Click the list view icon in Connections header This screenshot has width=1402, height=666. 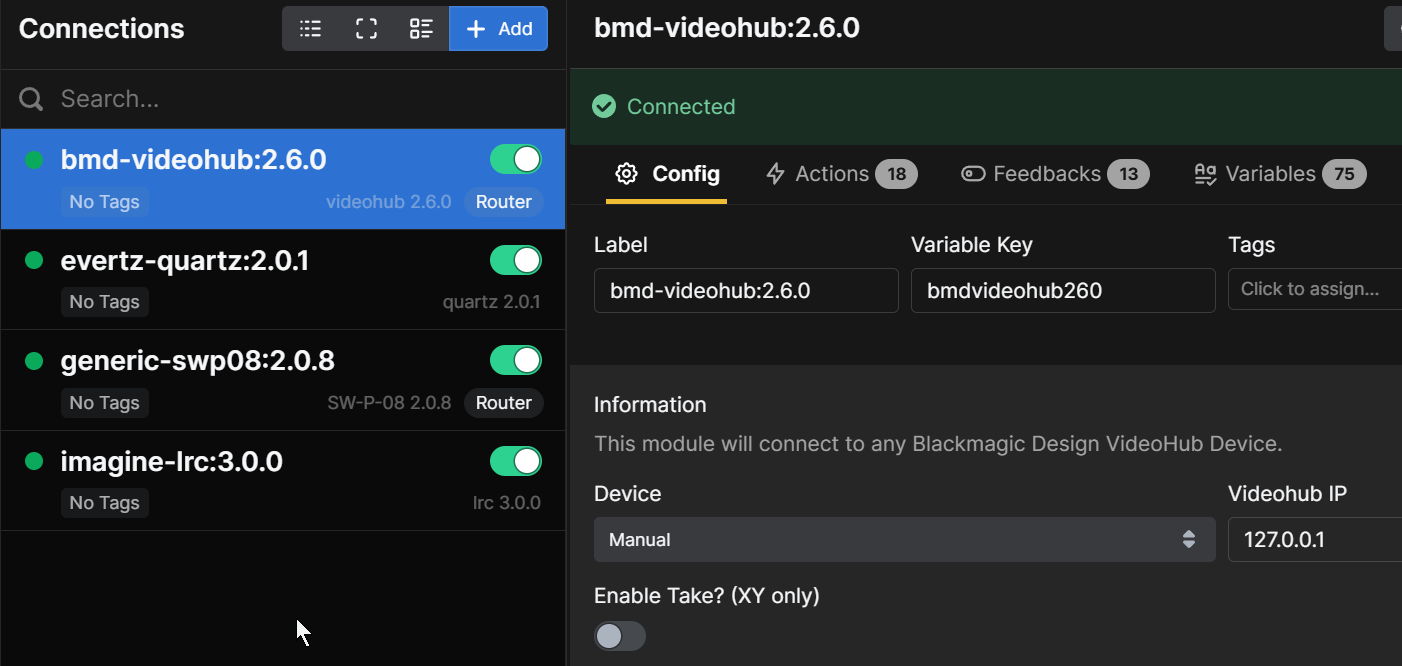[311, 29]
